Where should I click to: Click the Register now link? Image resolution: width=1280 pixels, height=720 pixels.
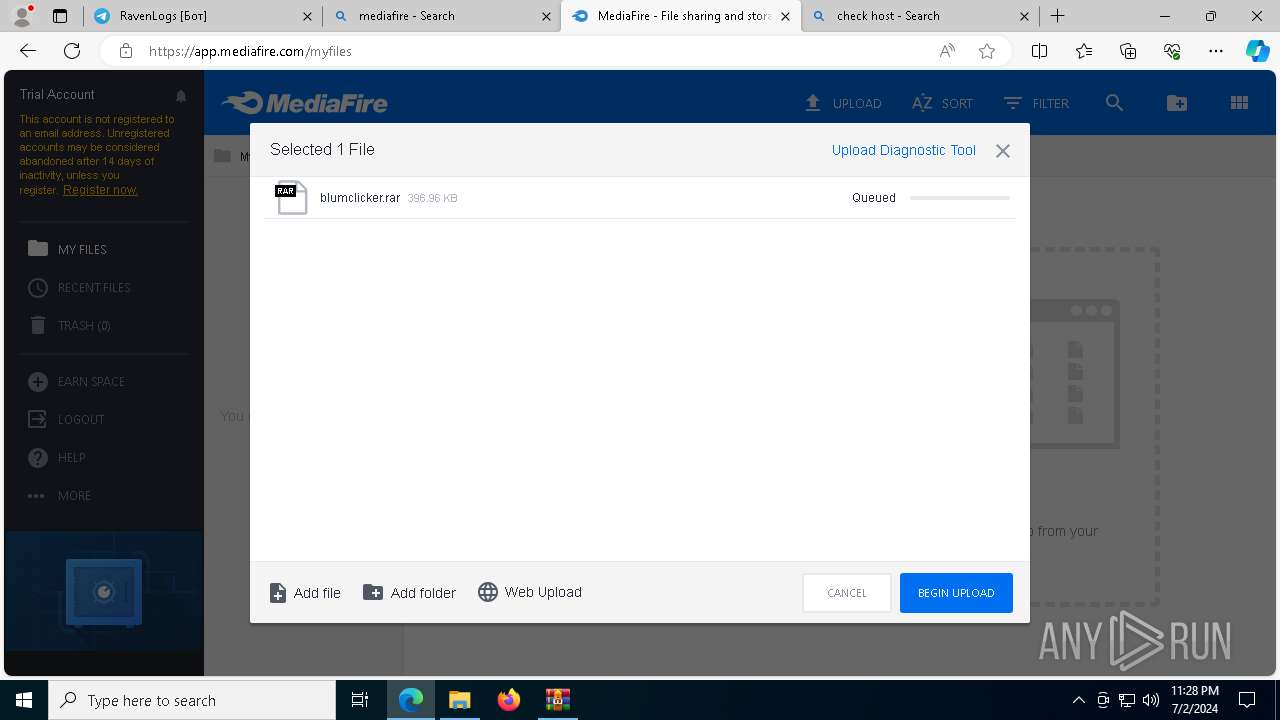pos(100,190)
